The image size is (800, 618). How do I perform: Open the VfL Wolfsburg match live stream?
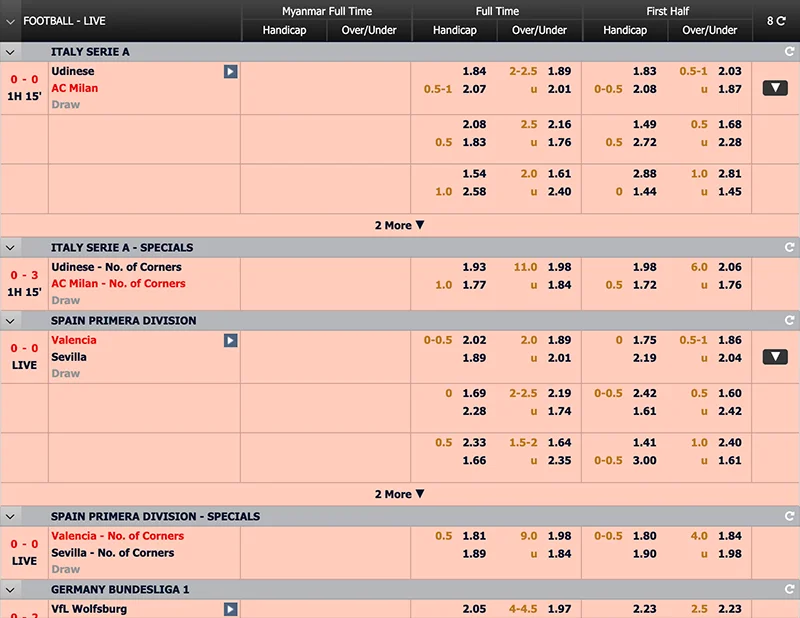click(231, 609)
